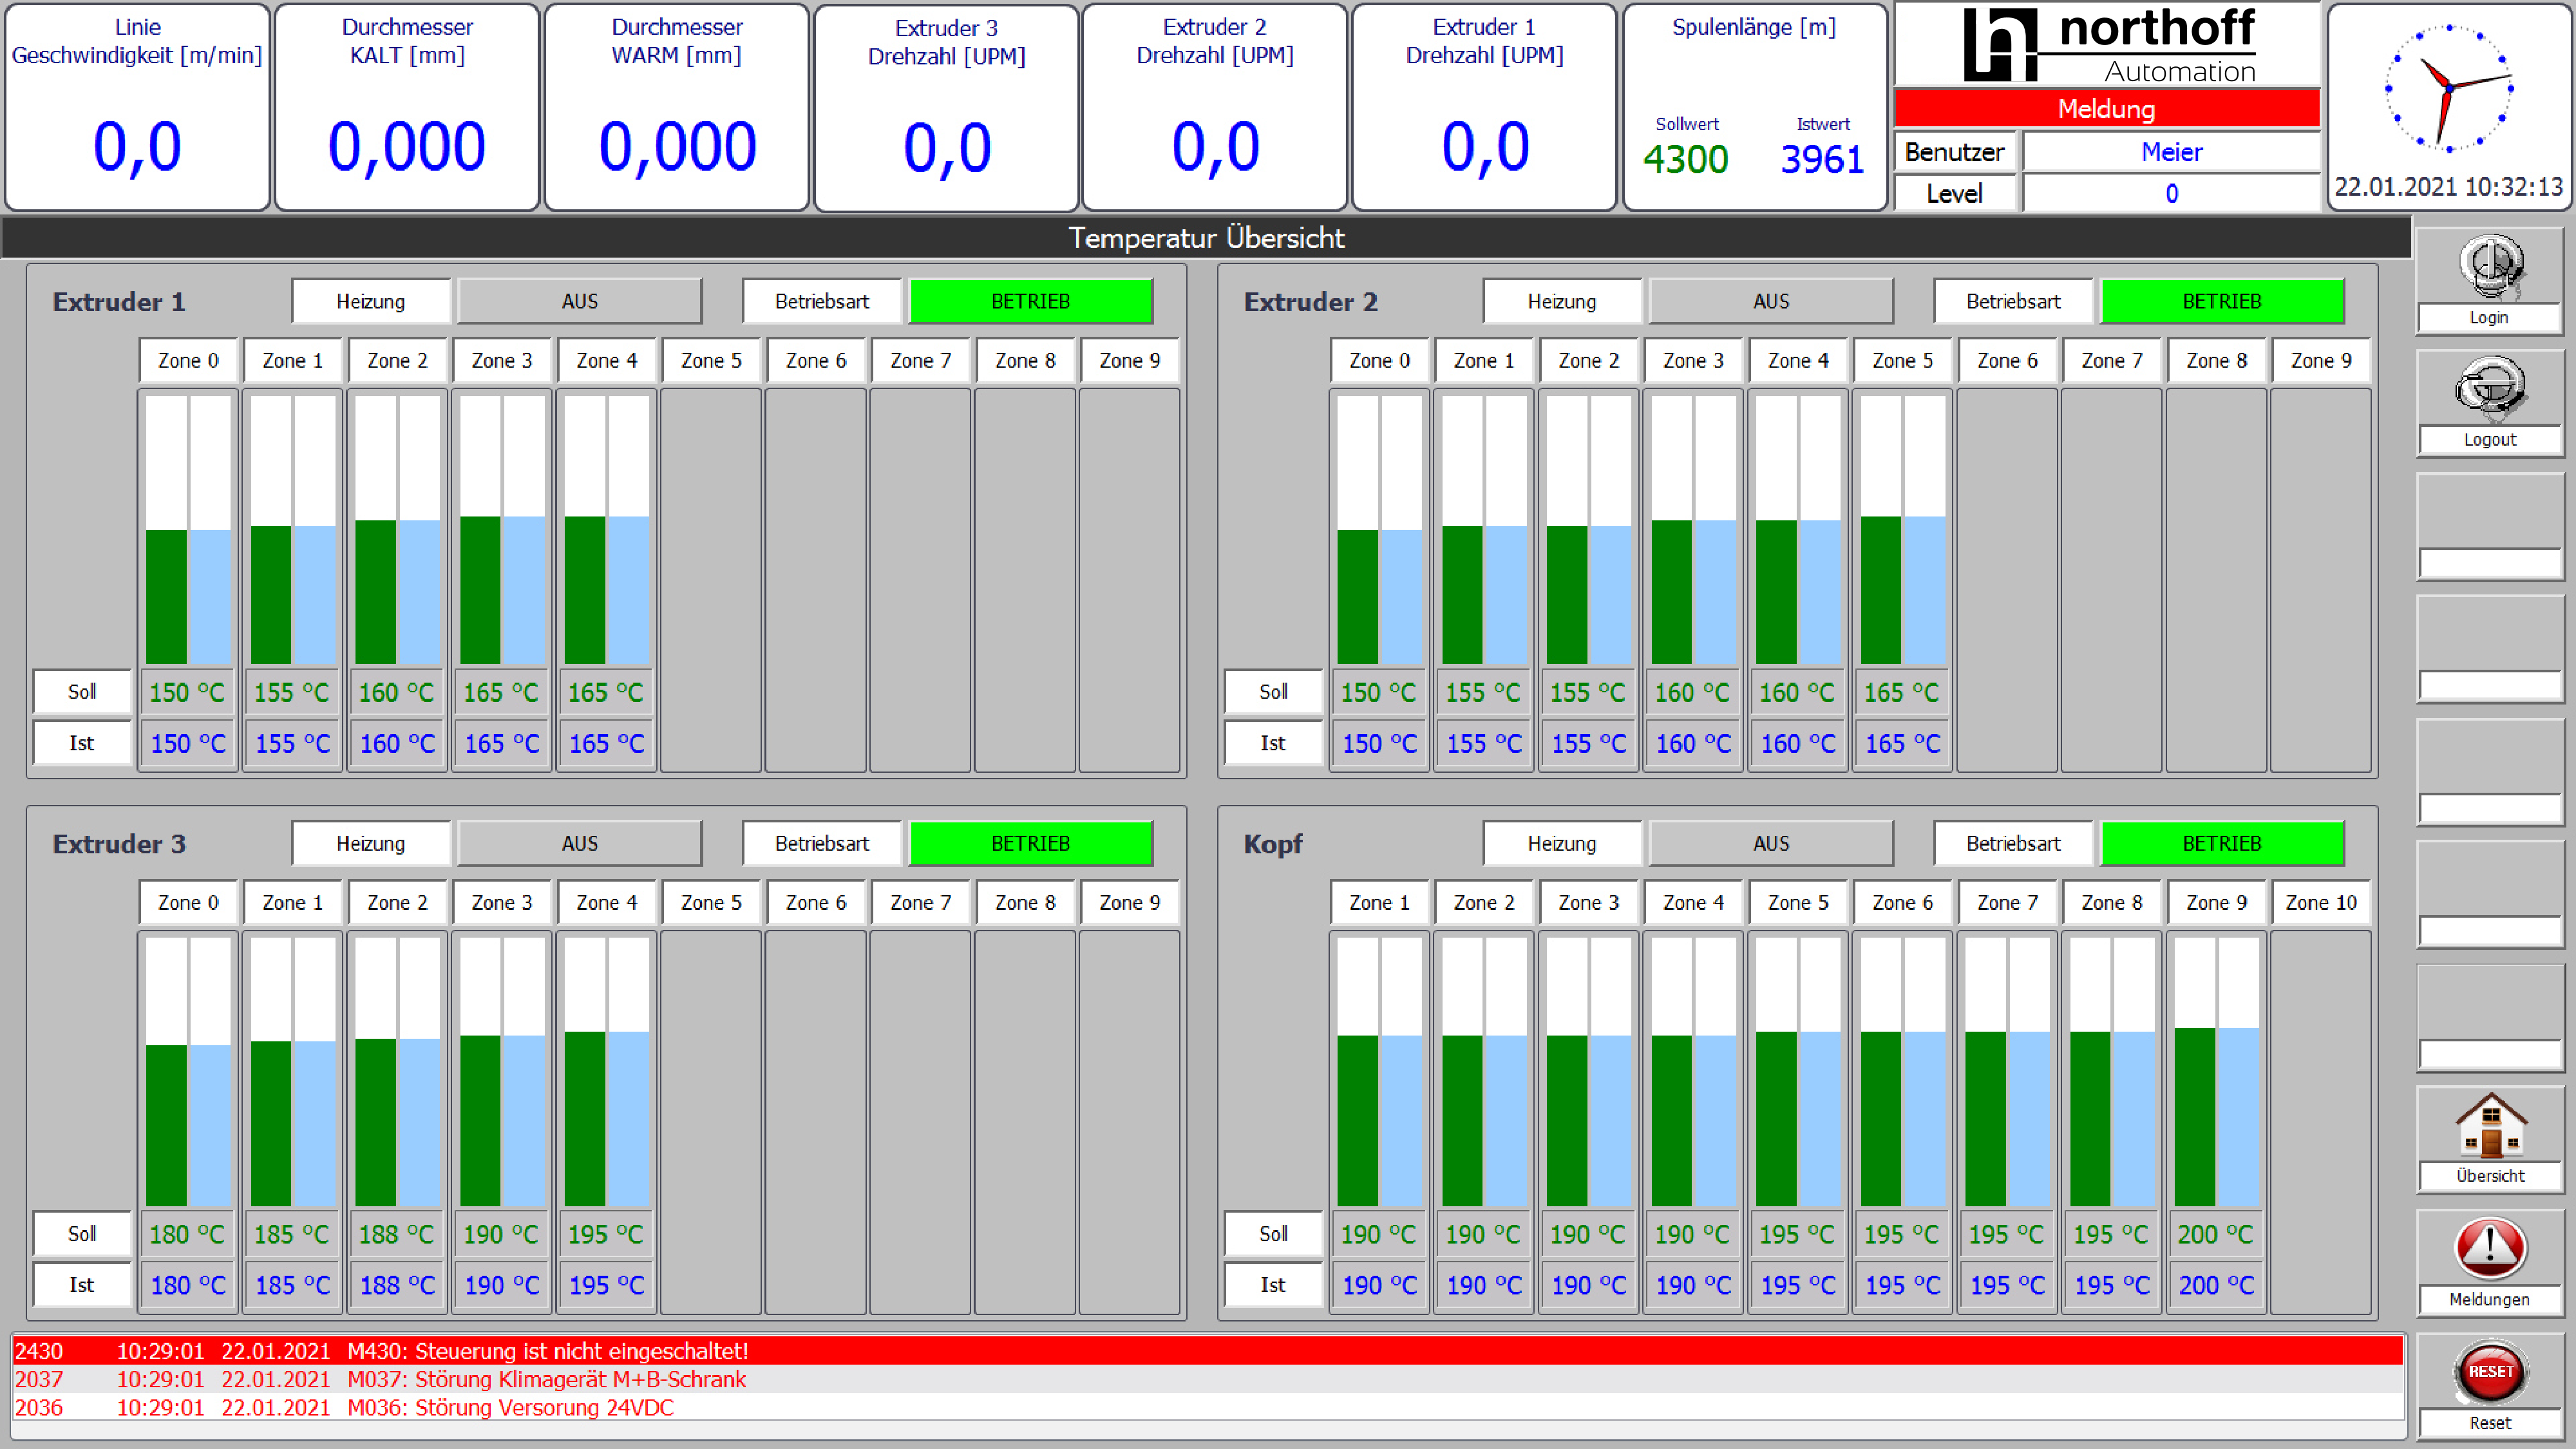Open the Meldungen warning page
The height and width of the screenshot is (1449, 2576).
pyautogui.click(x=2489, y=1248)
